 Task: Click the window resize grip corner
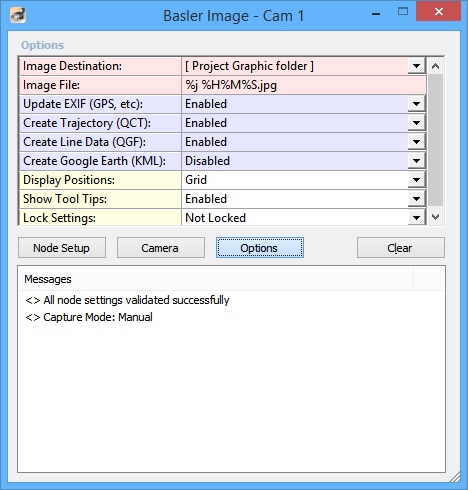pyautogui.click(x=455, y=477)
